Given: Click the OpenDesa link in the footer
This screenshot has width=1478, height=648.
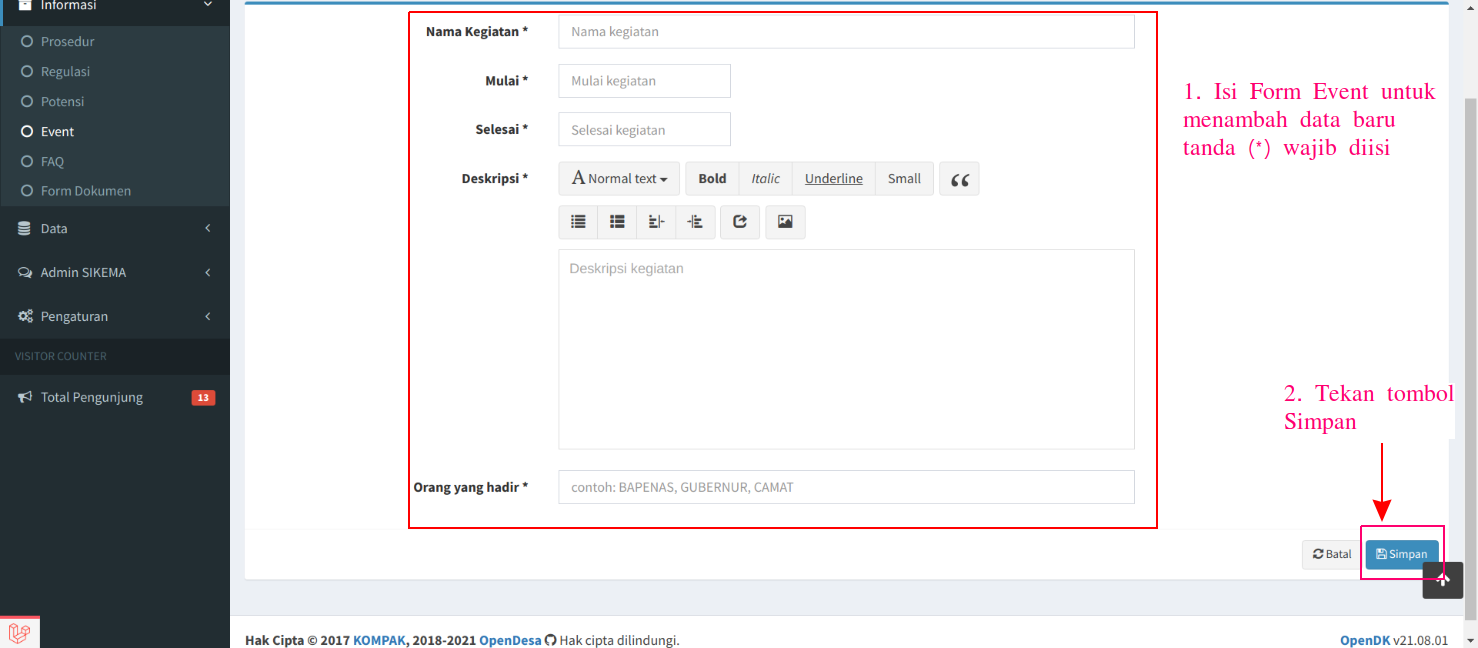Looking at the screenshot, I should pyautogui.click(x=510, y=640).
